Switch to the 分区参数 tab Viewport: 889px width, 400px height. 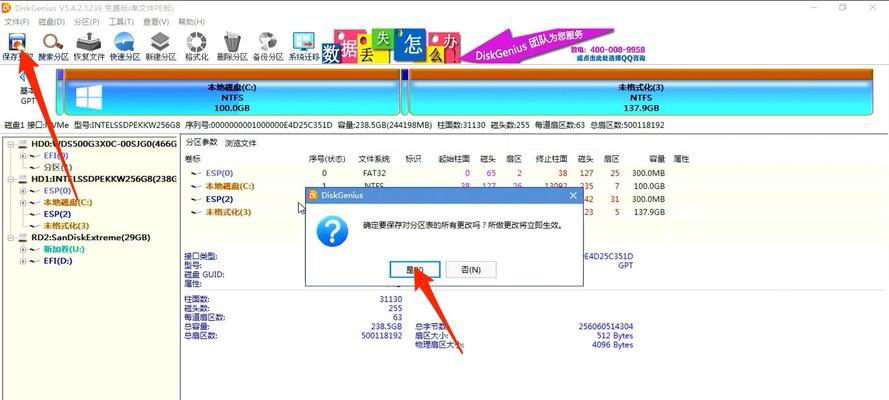201,143
